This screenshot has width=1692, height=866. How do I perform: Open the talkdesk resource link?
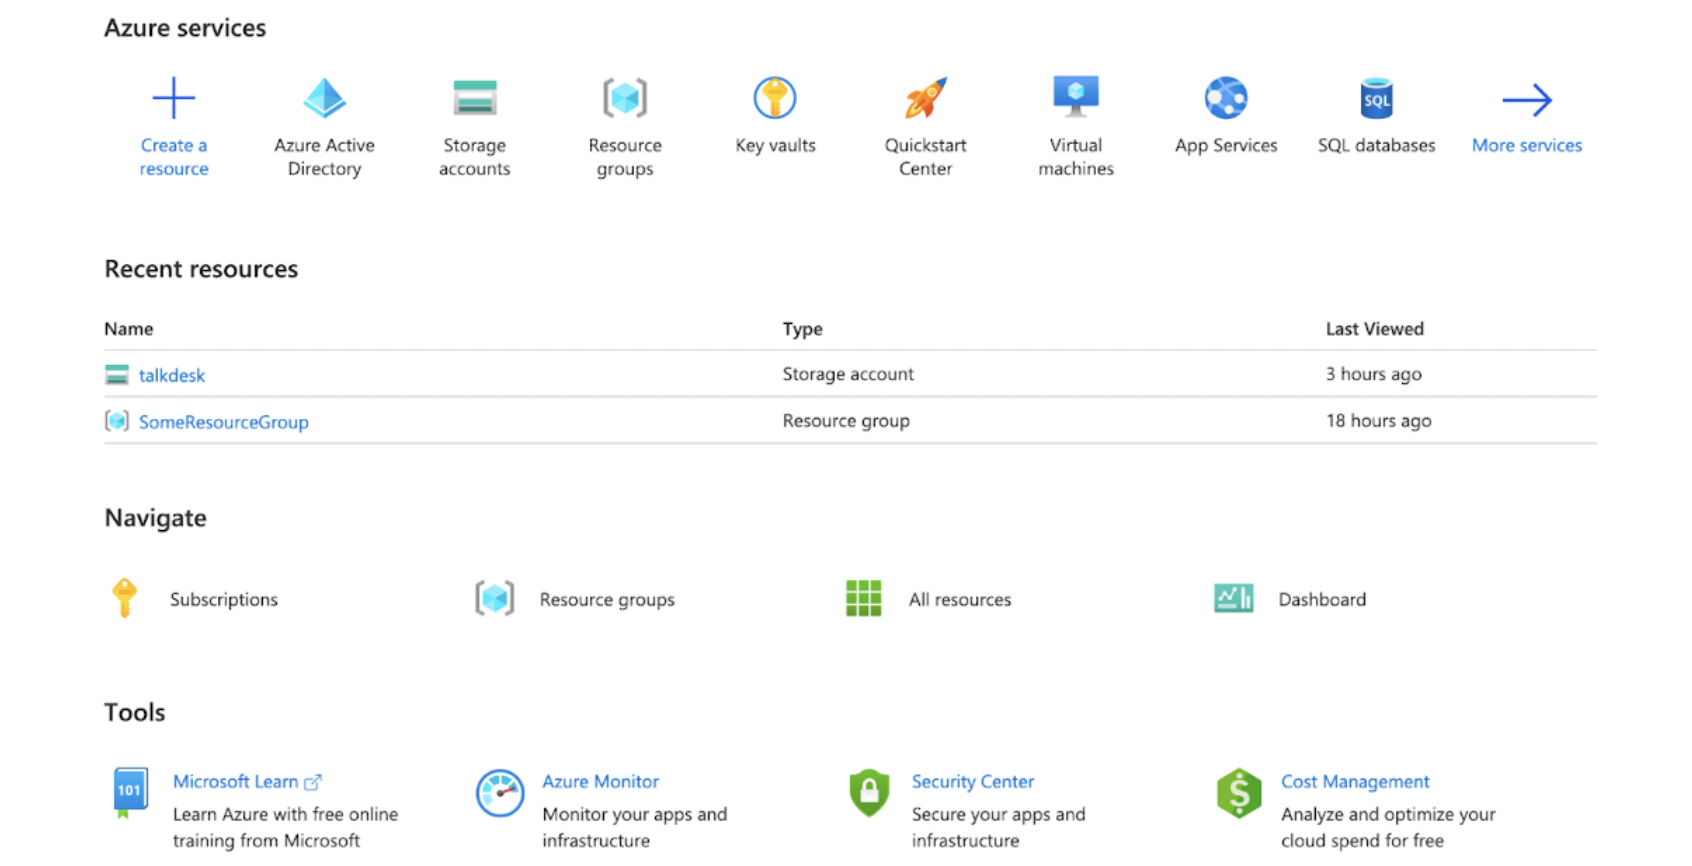point(172,375)
